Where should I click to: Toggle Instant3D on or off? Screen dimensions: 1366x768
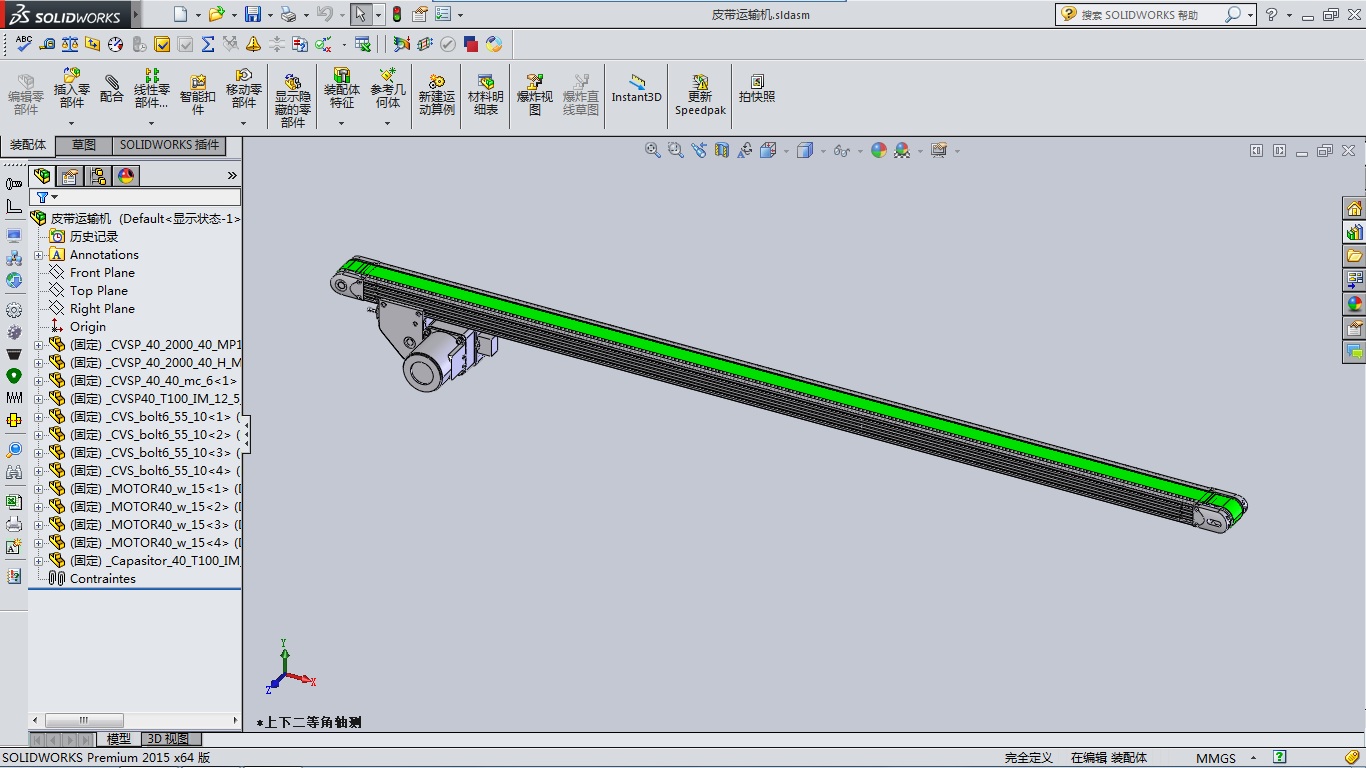pyautogui.click(x=637, y=88)
